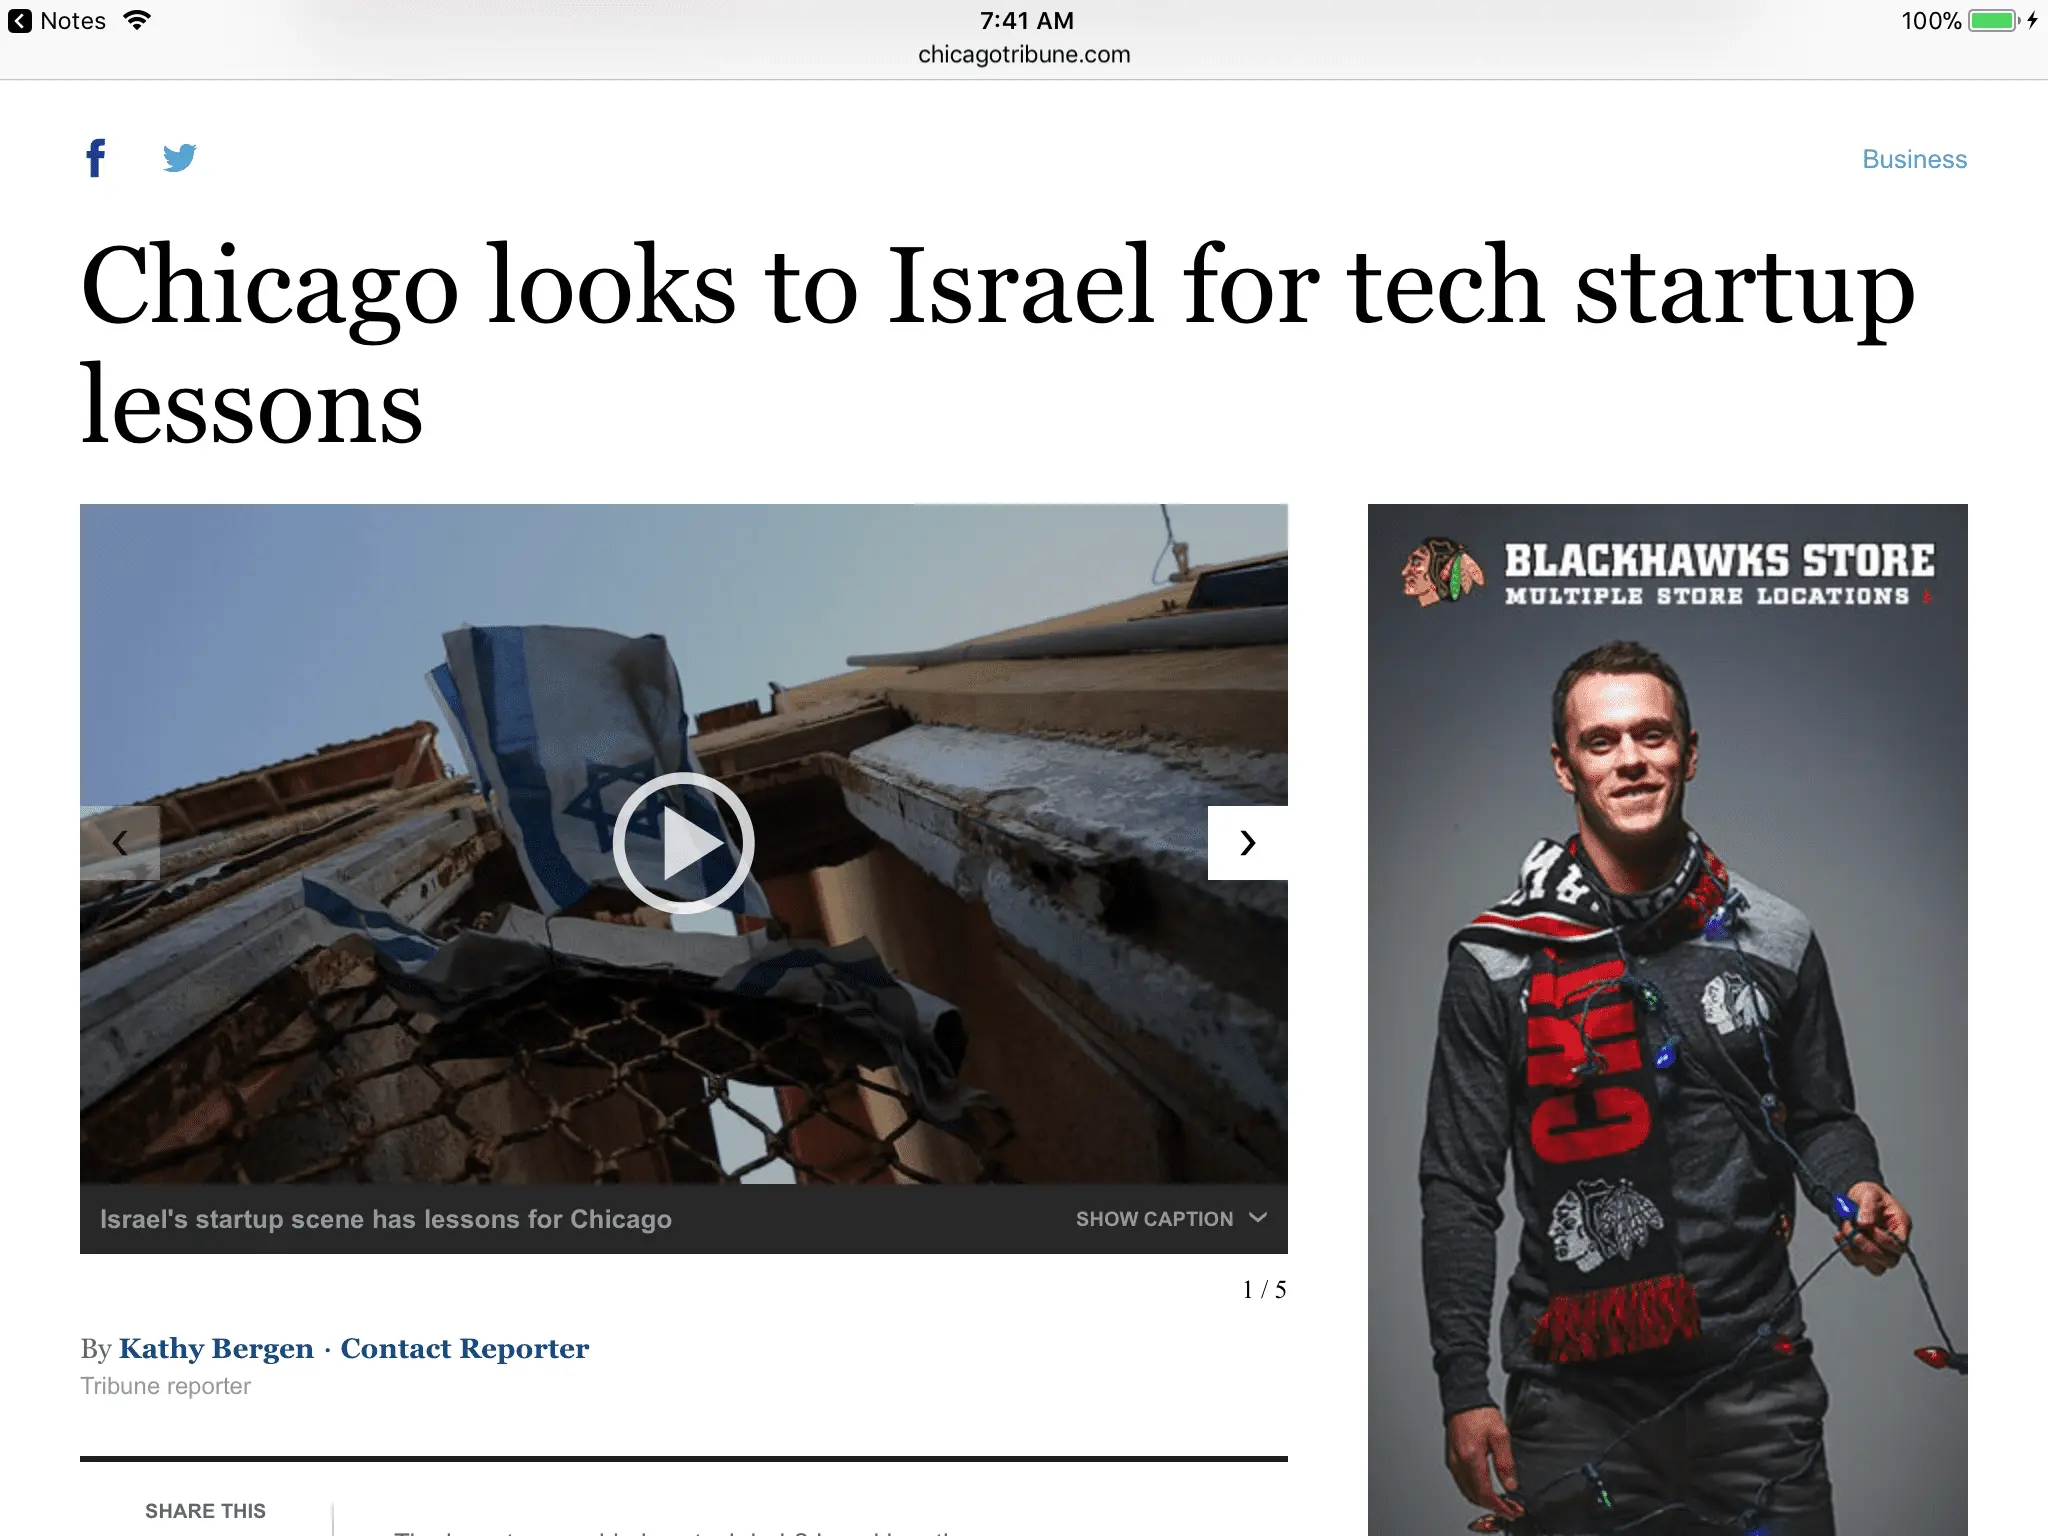Expand SHOW CAPTION on the gallery

(x=1171, y=1218)
